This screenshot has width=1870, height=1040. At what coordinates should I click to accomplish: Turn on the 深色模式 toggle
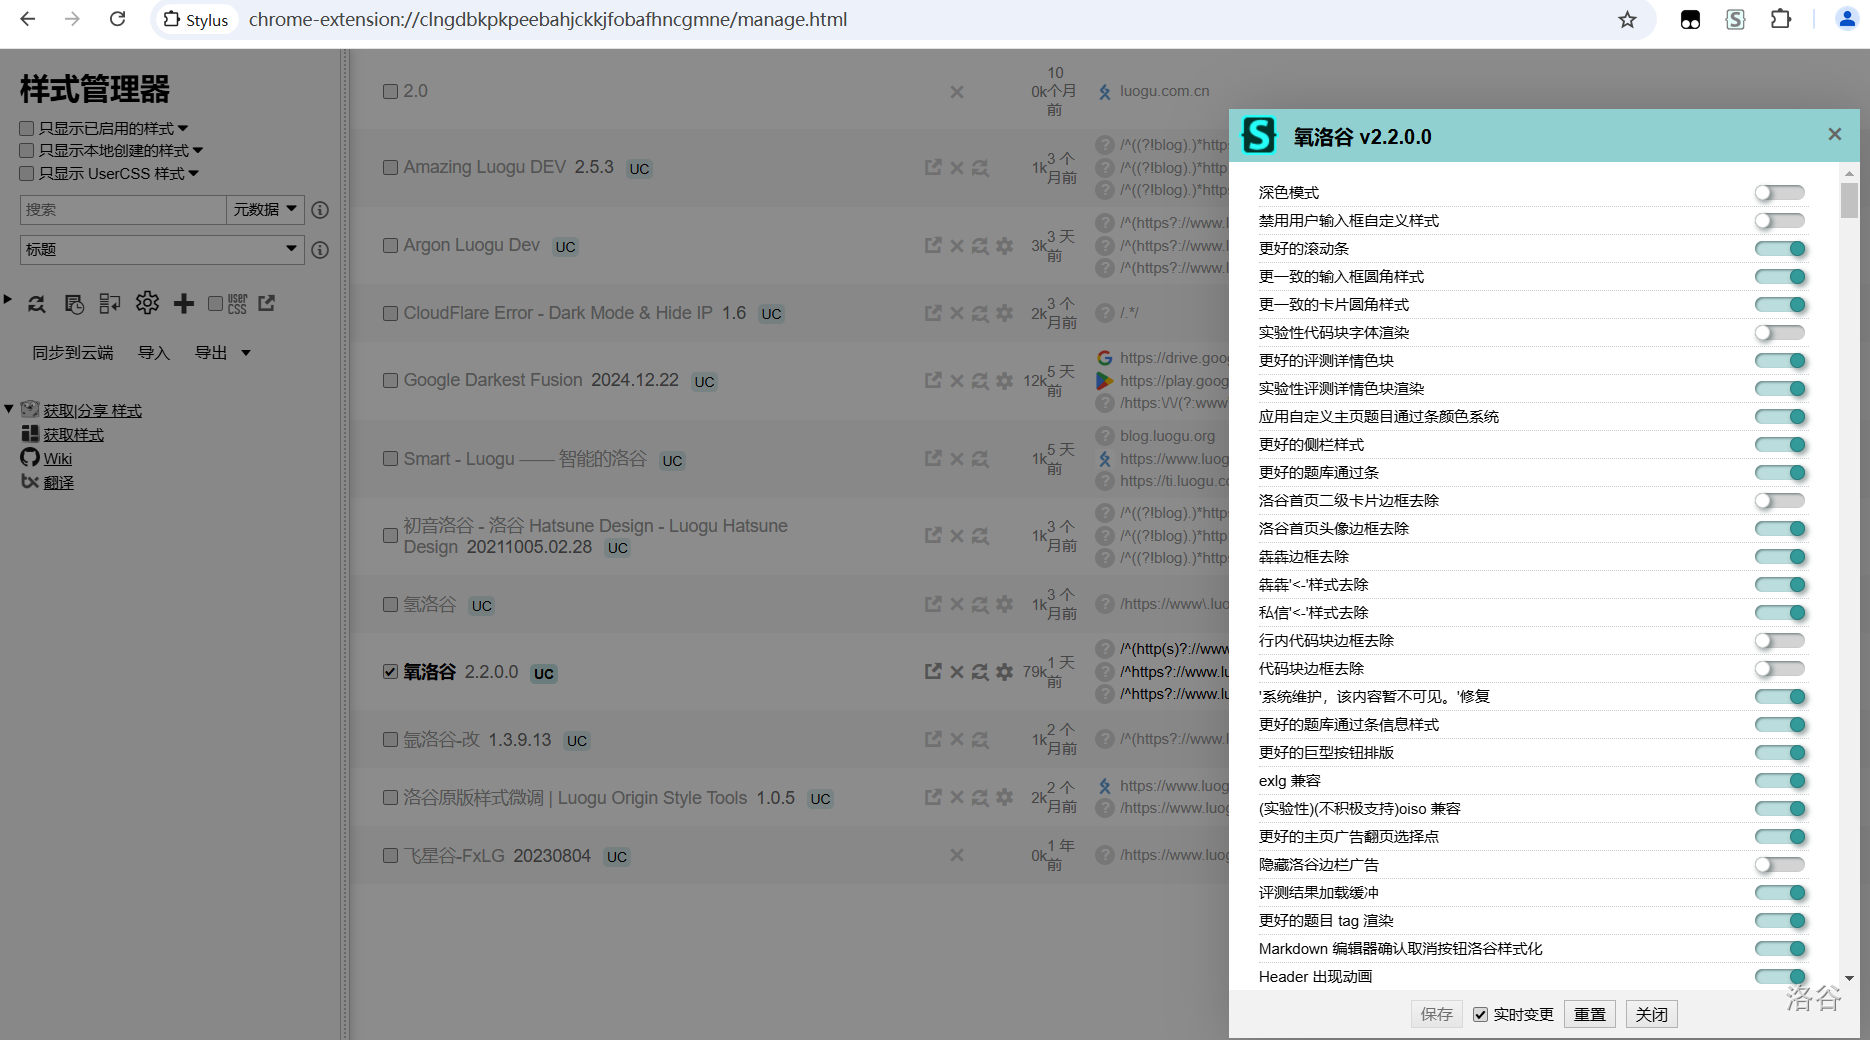pos(1779,193)
